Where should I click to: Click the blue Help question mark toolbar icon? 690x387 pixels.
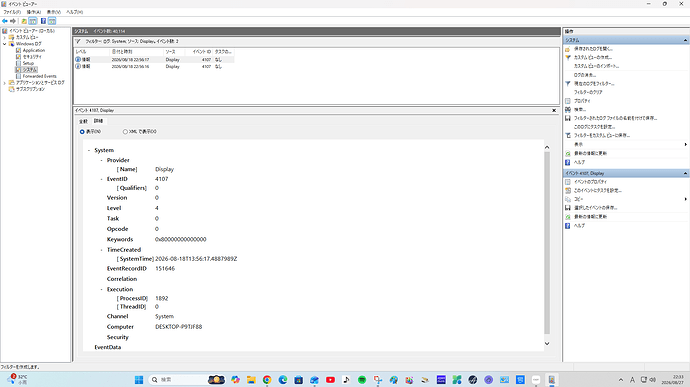43,21
